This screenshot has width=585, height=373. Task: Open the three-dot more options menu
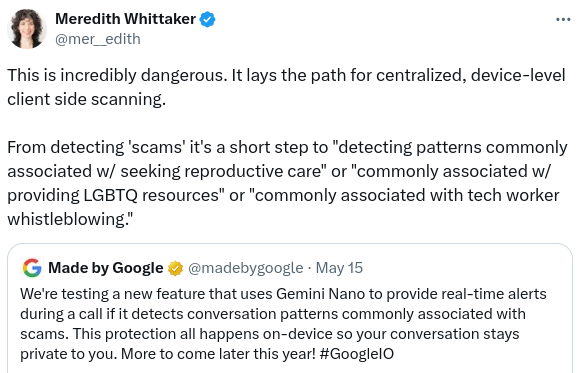pyautogui.click(x=563, y=19)
